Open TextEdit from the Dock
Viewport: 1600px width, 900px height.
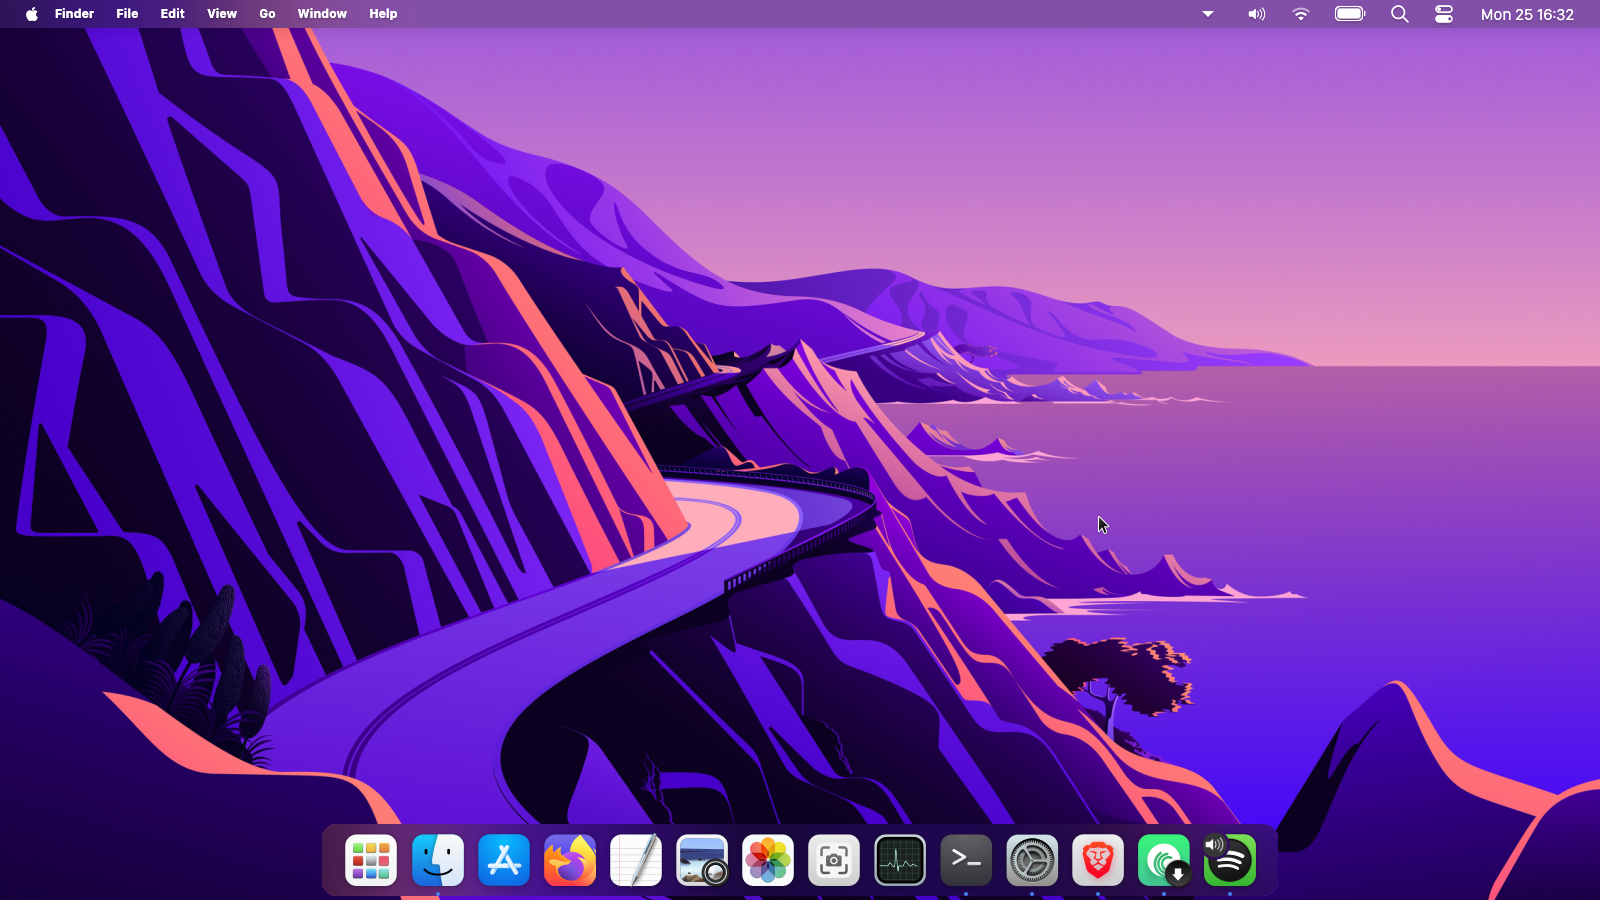coord(636,860)
